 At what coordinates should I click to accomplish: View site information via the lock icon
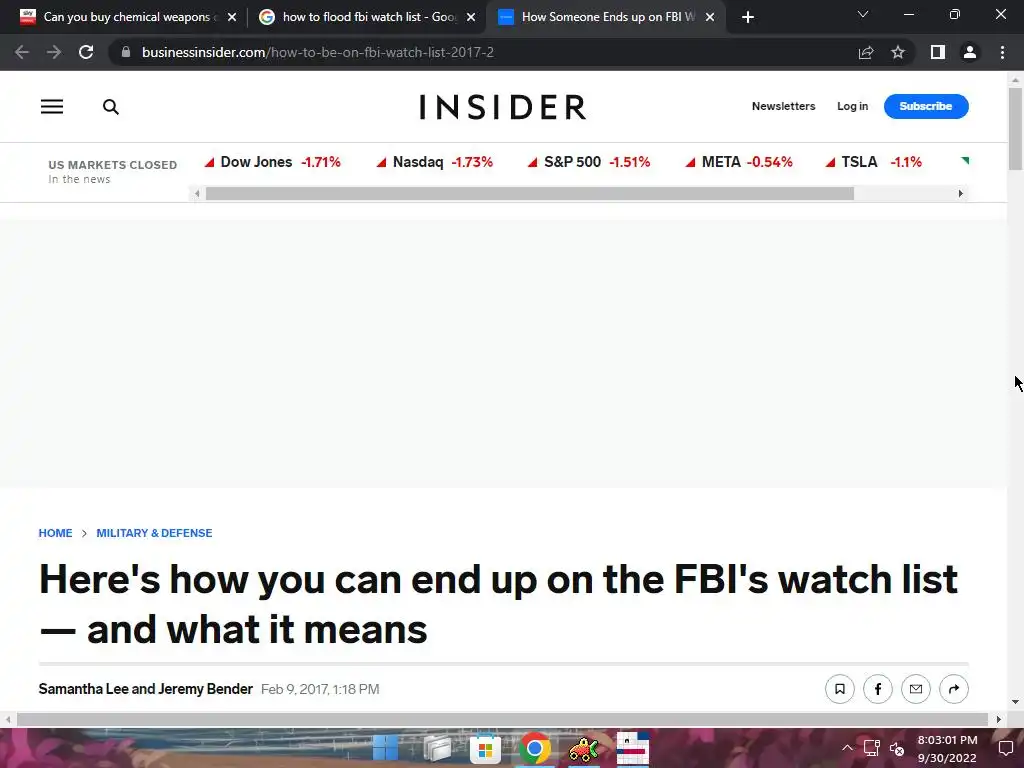coord(126,52)
